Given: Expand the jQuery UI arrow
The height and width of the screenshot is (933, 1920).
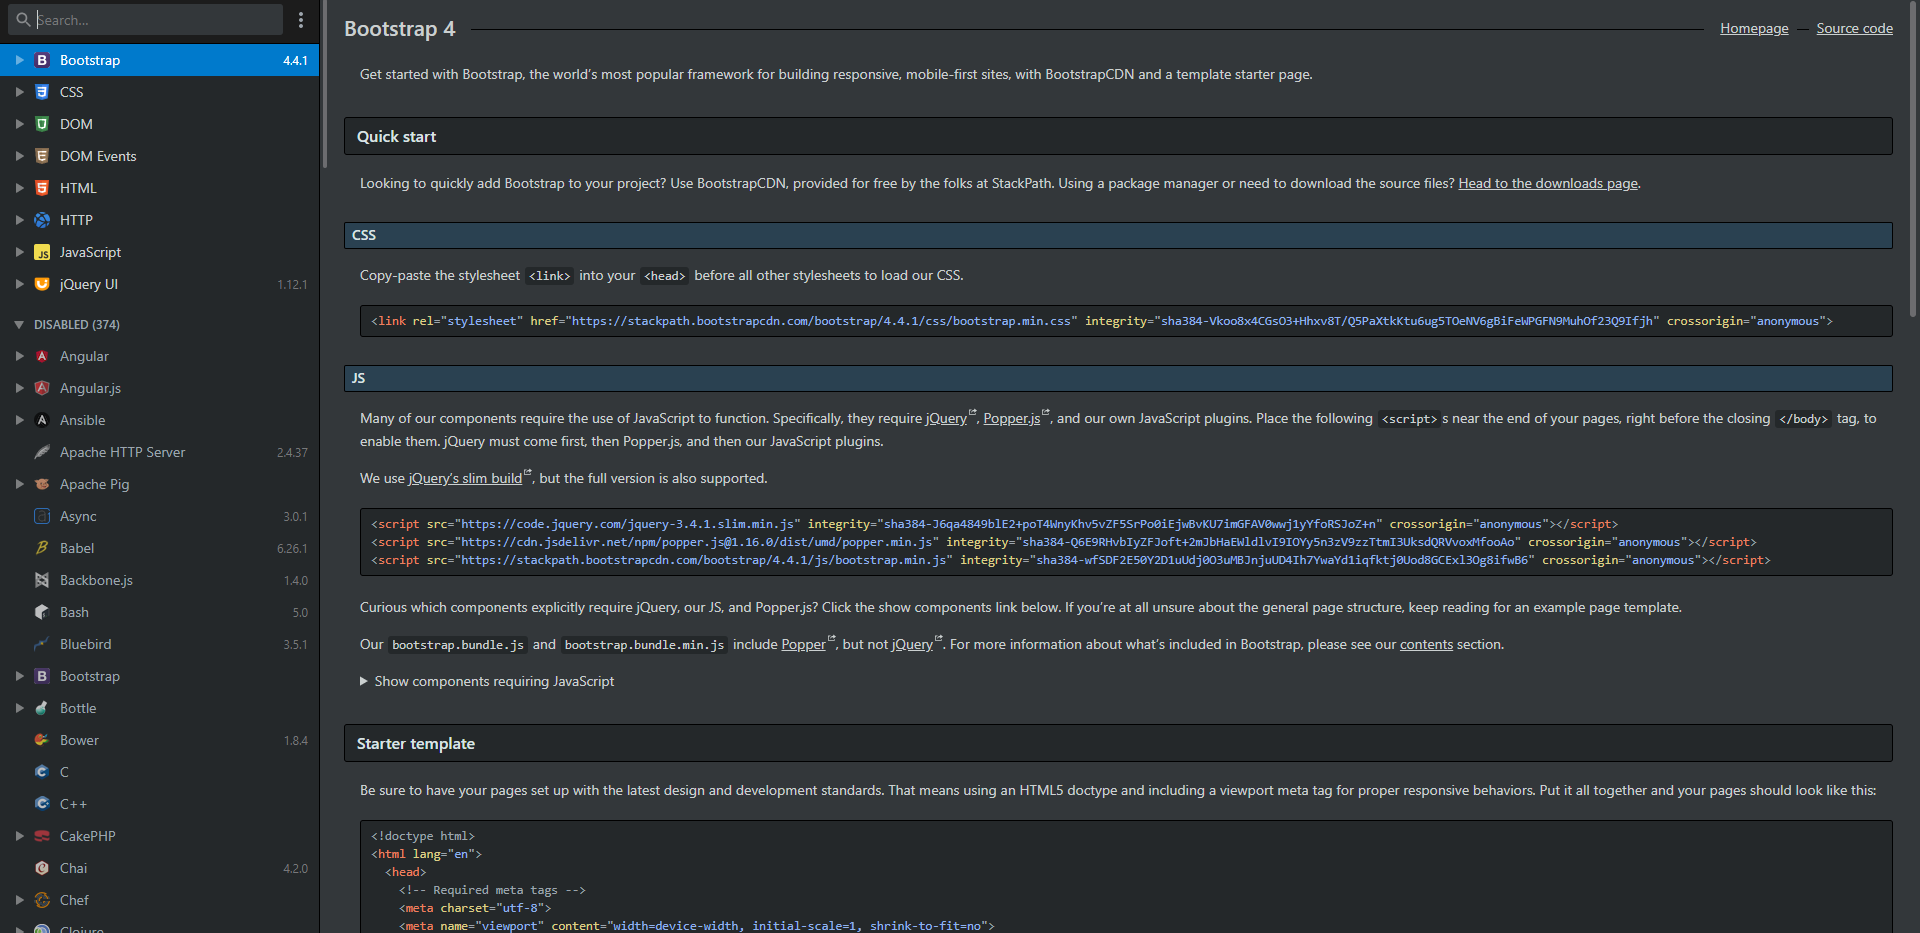Looking at the screenshot, I should 19,284.
